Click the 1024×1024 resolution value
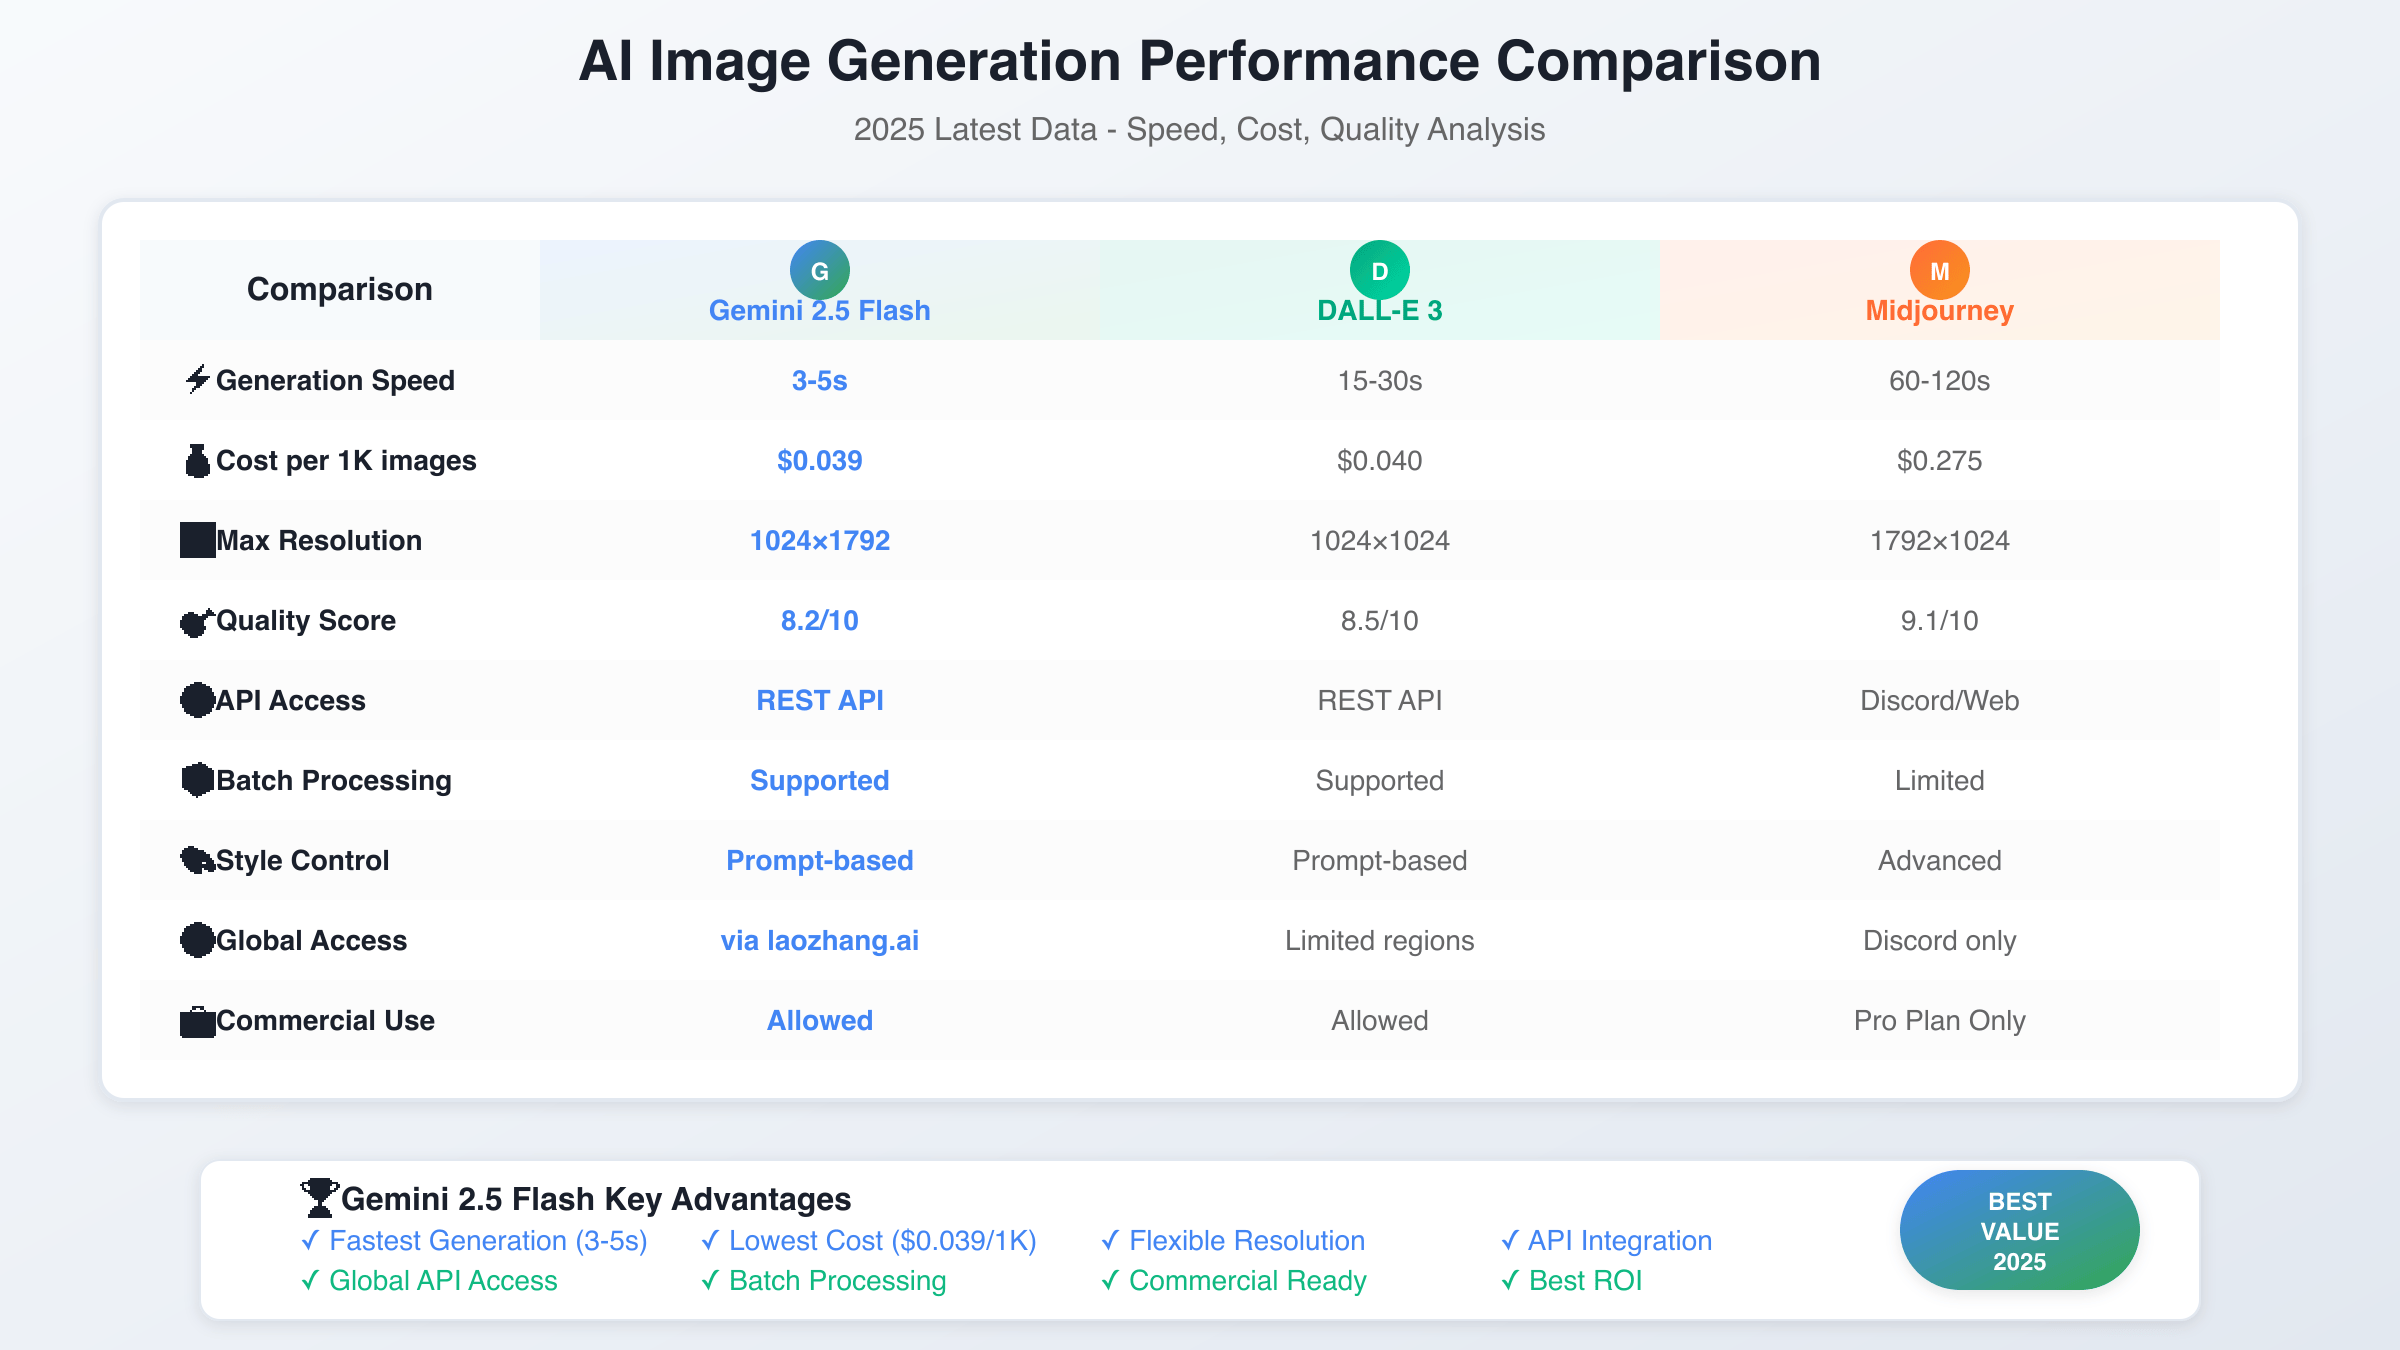 [x=1380, y=540]
